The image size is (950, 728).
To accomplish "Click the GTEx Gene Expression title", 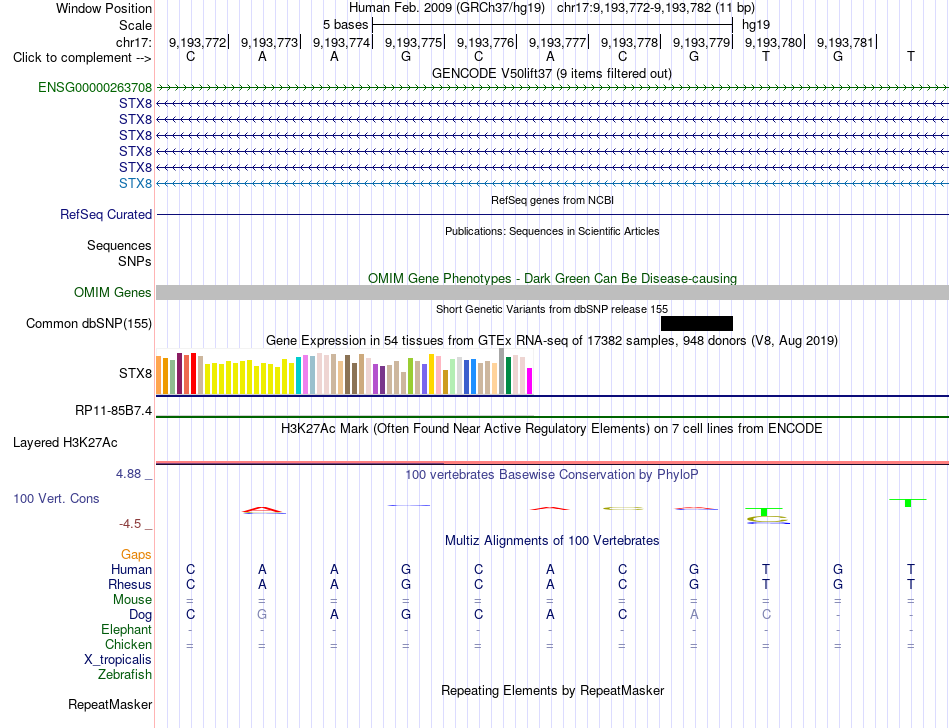I will pyautogui.click(x=552, y=340).
